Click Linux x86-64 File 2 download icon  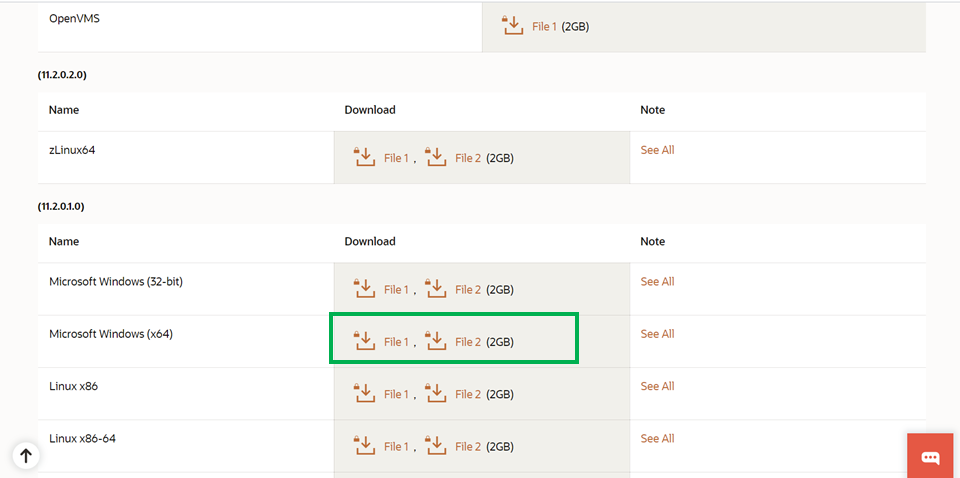tap(435, 446)
